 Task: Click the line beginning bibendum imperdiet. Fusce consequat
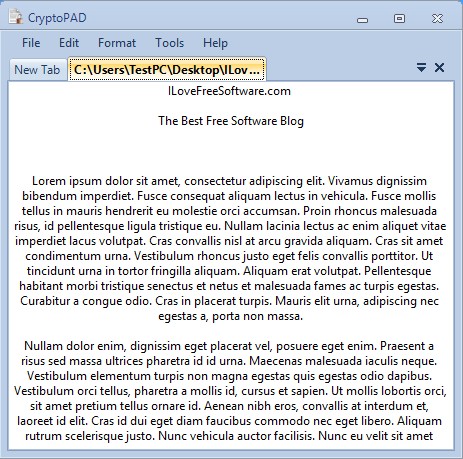(229, 196)
